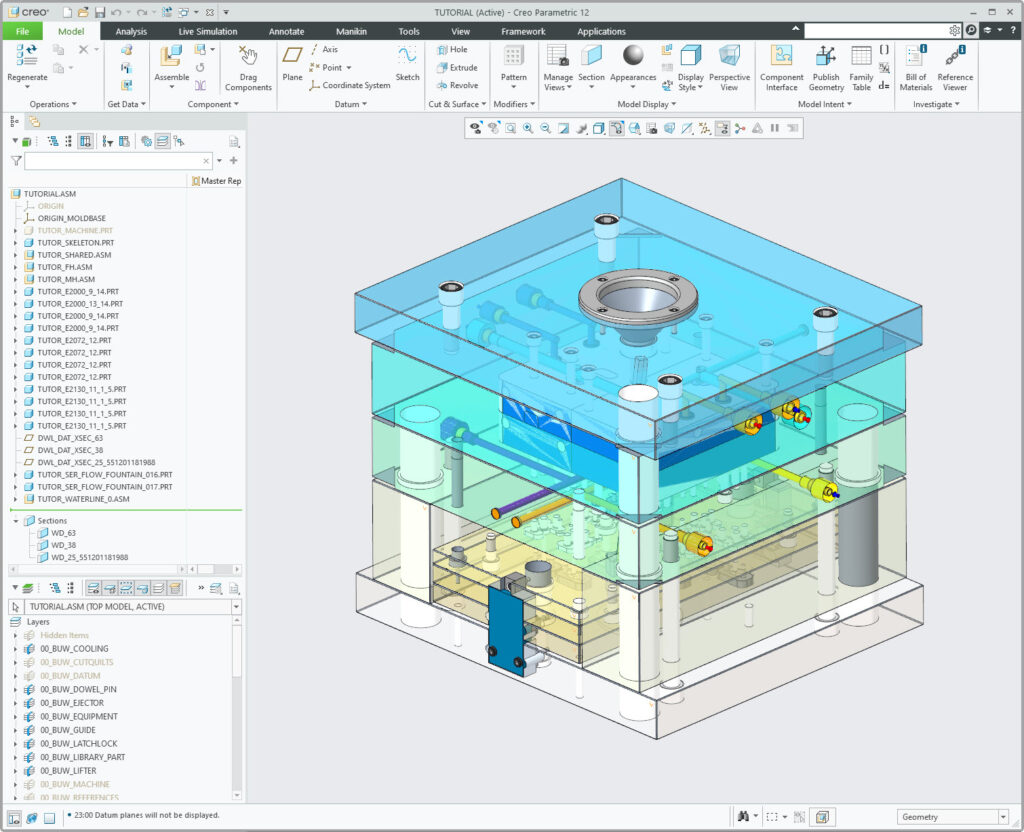Click the binoculars find icon in status bar
This screenshot has width=1024, height=832.
(x=743, y=816)
